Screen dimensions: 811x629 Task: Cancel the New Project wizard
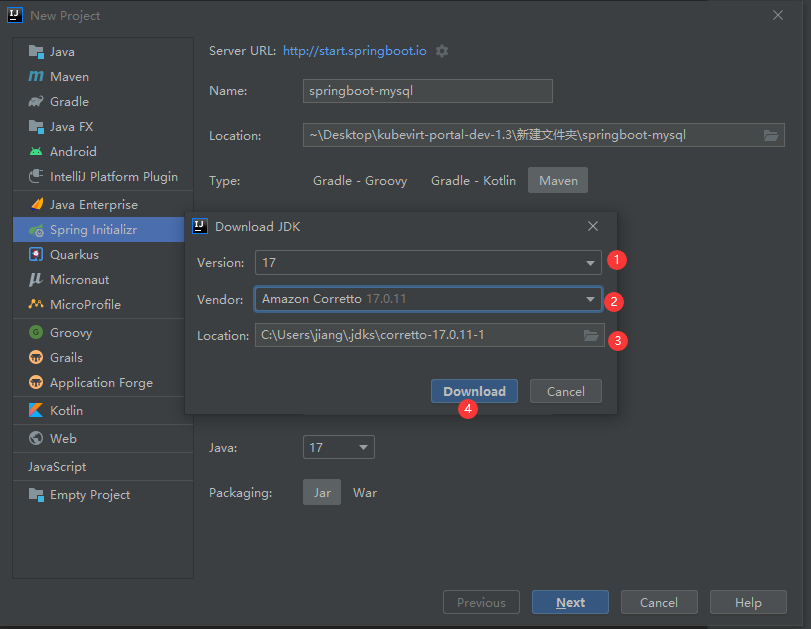tap(659, 602)
